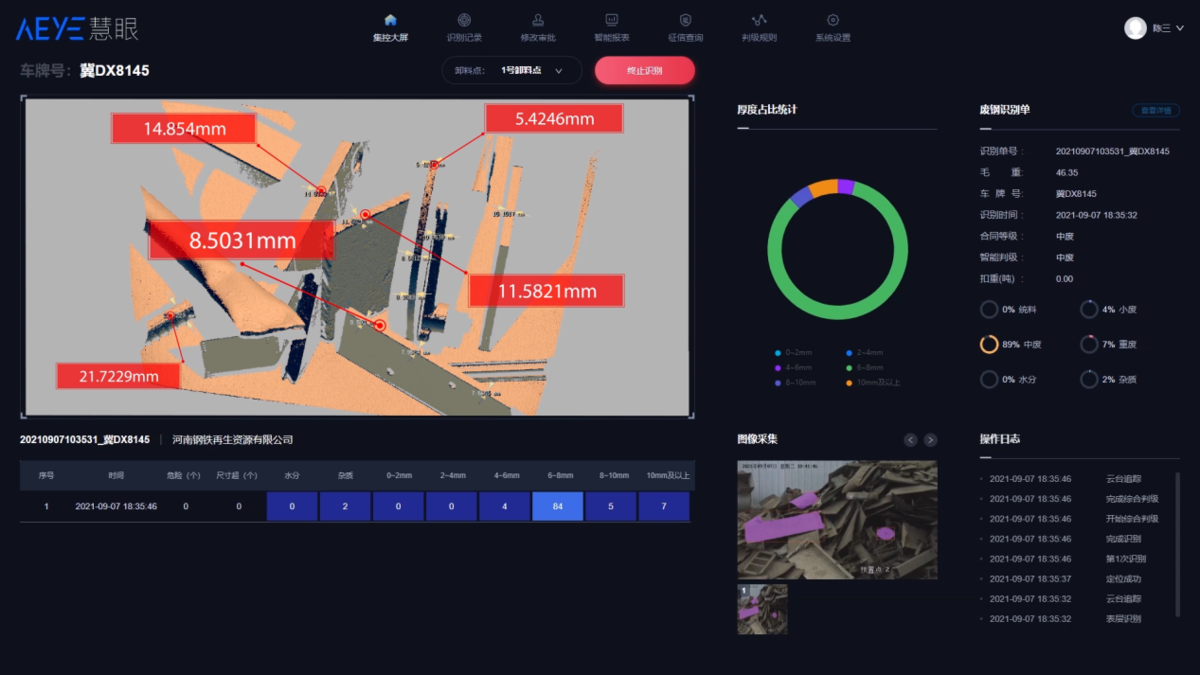Open 系统设置 system settings gear icon

pyautogui.click(x=833, y=20)
